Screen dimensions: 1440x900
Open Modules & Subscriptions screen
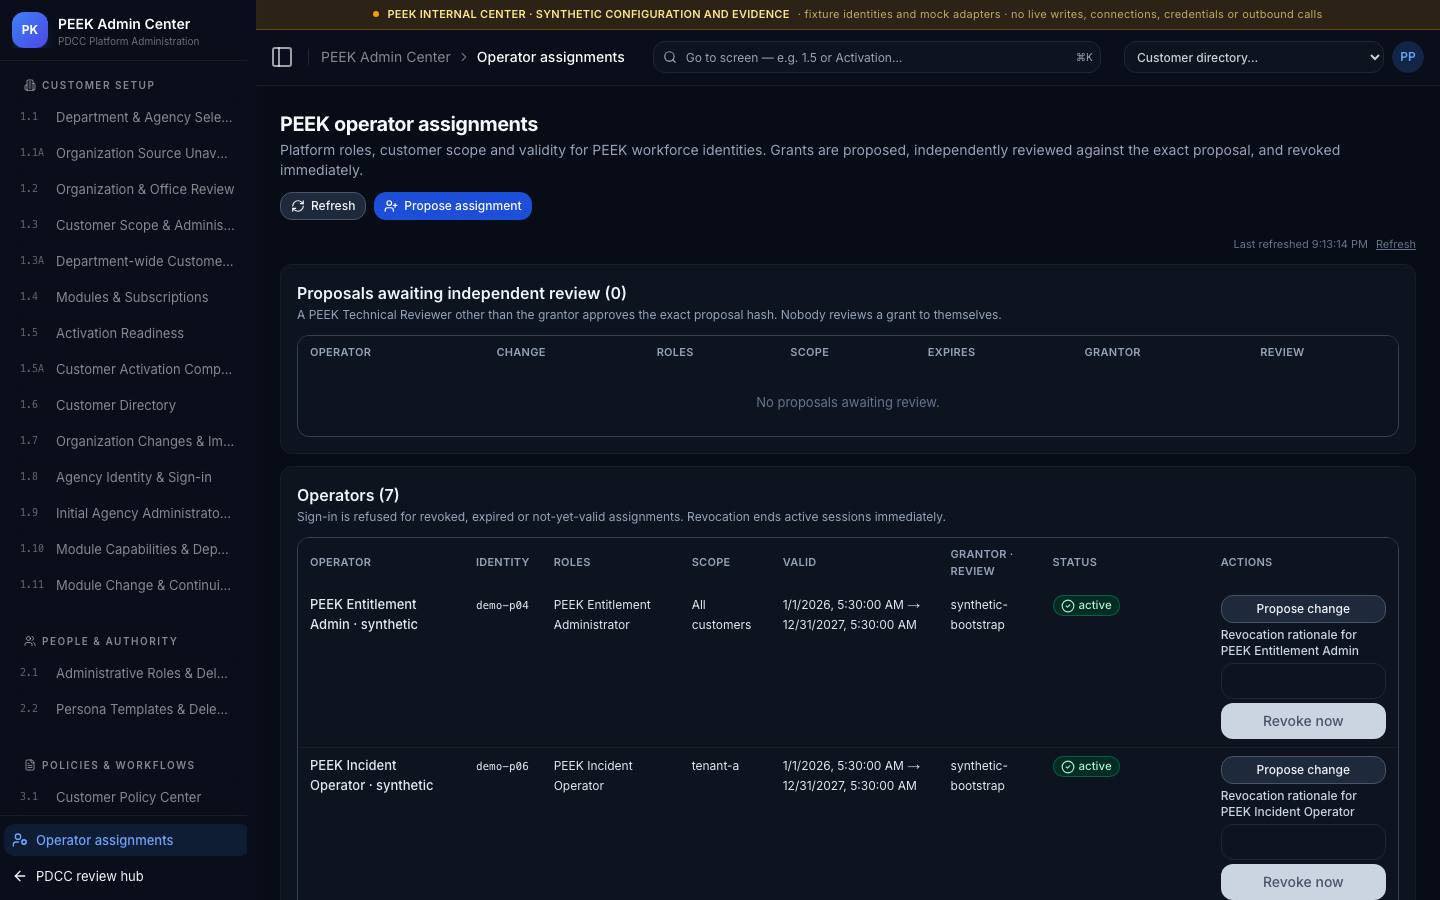click(126, 297)
